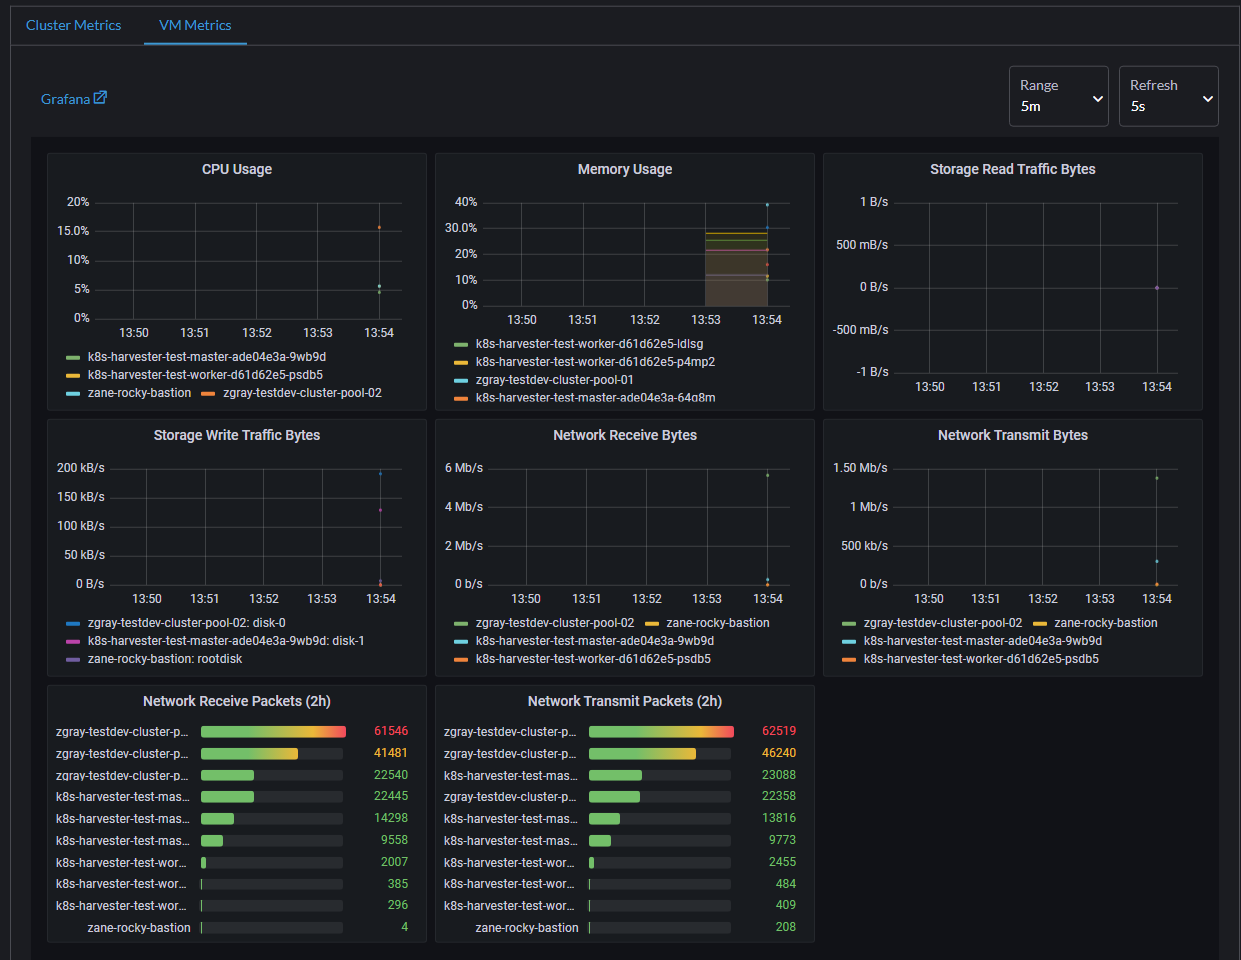The width and height of the screenshot is (1241, 960).
Task: Click magenta swatch for master-ade04e3a-9wb9d: disk-1
Action: click(x=73, y=642)
